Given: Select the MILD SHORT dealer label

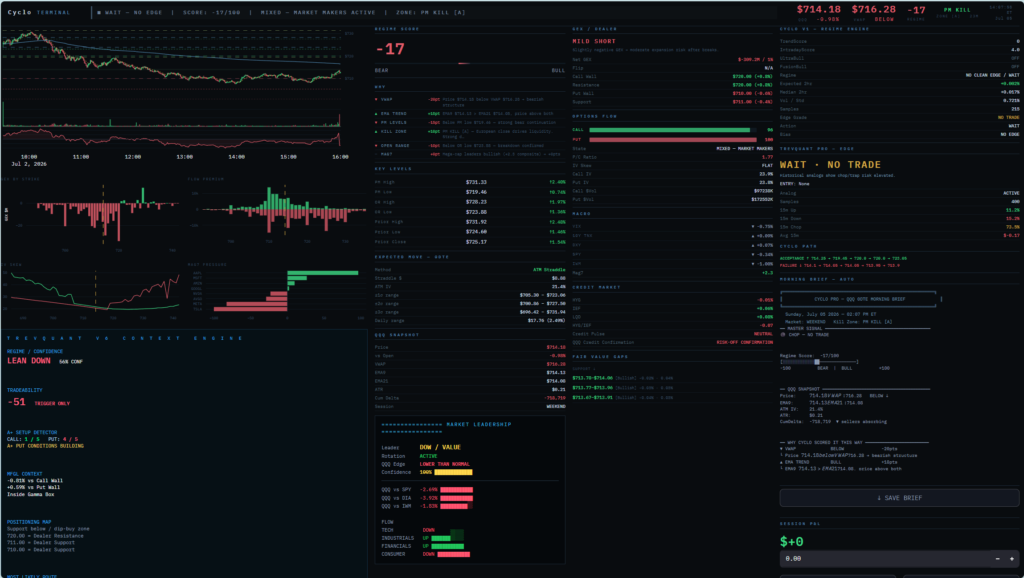Looking at the screenshot, I should [x=594, y=41].
